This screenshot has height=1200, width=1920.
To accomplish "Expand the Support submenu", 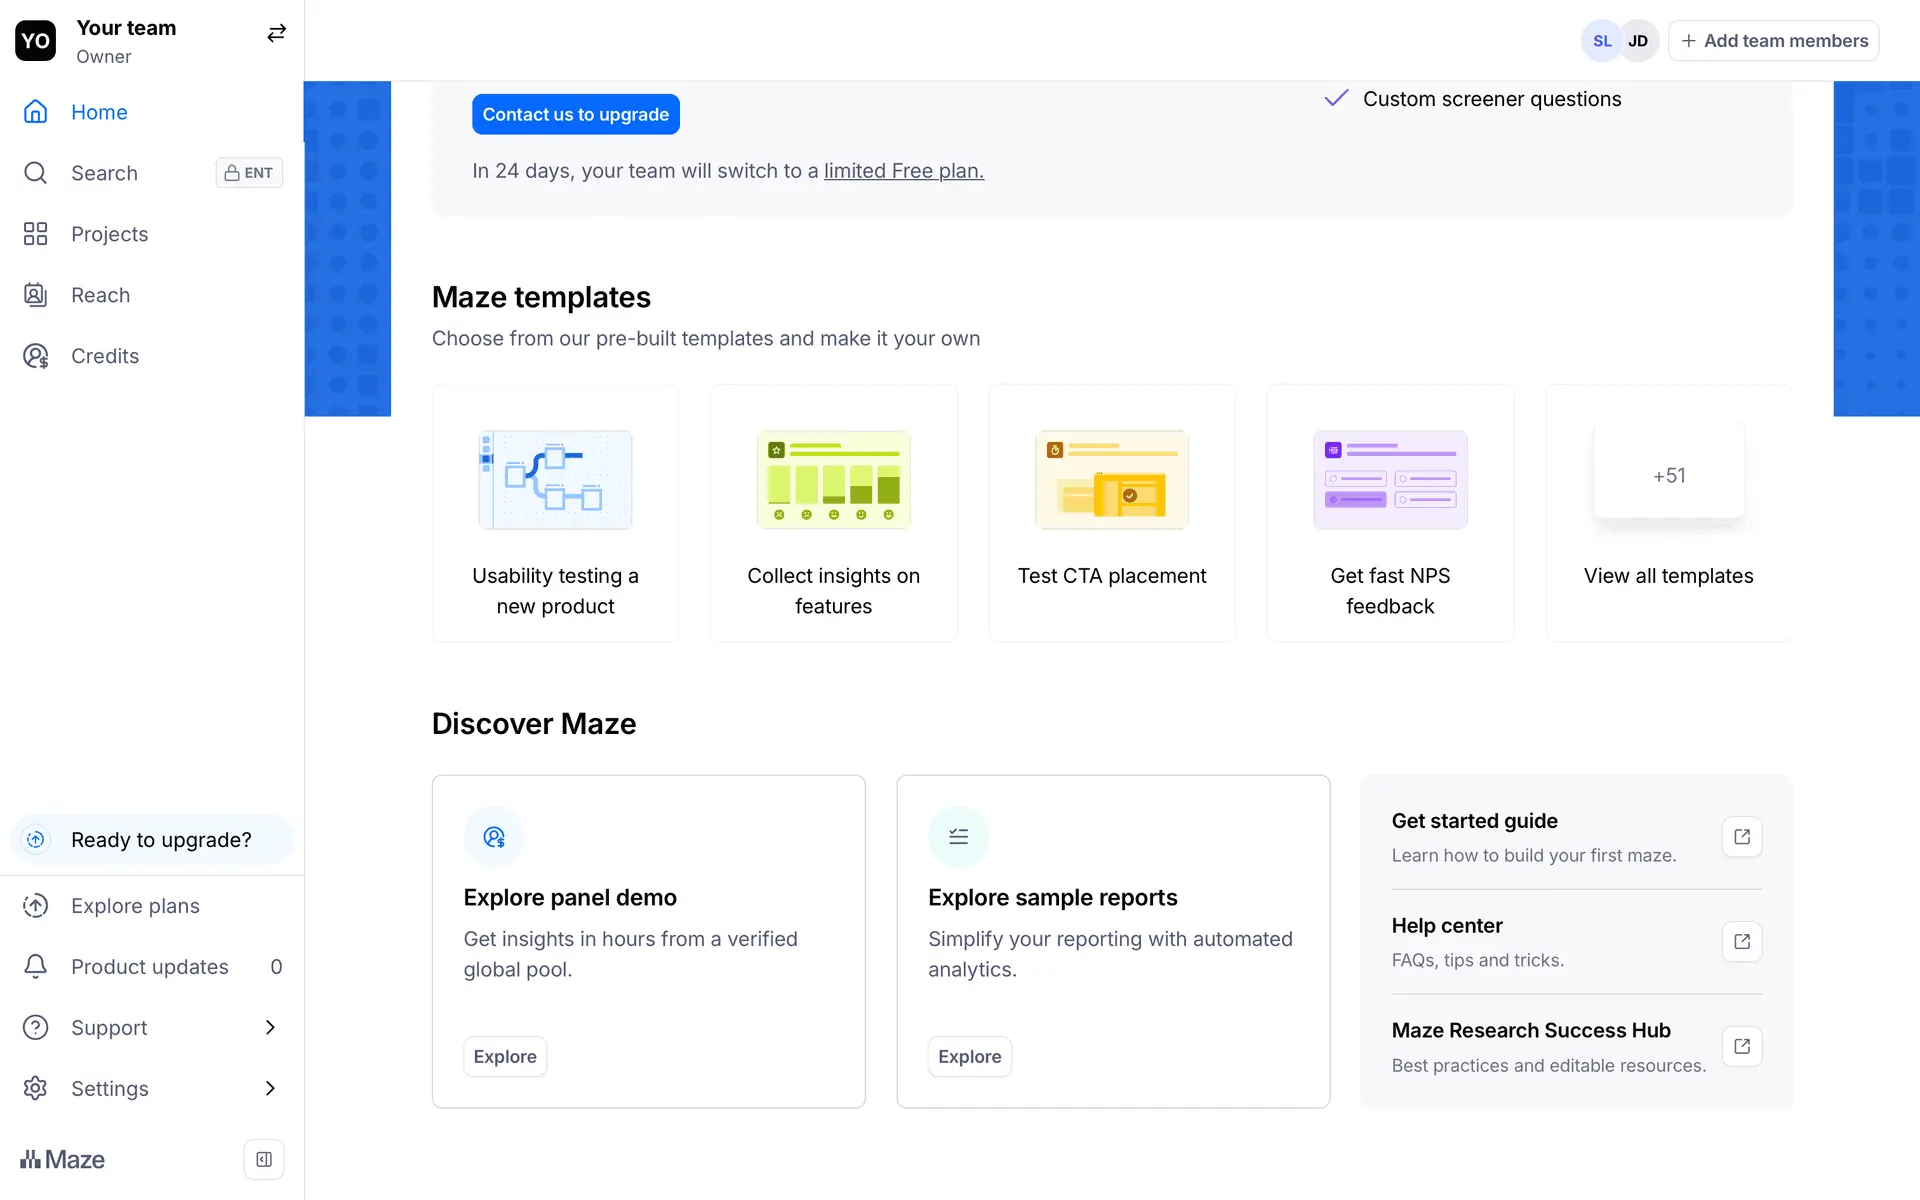I will pyautogui.click(x=270, y=1027).
